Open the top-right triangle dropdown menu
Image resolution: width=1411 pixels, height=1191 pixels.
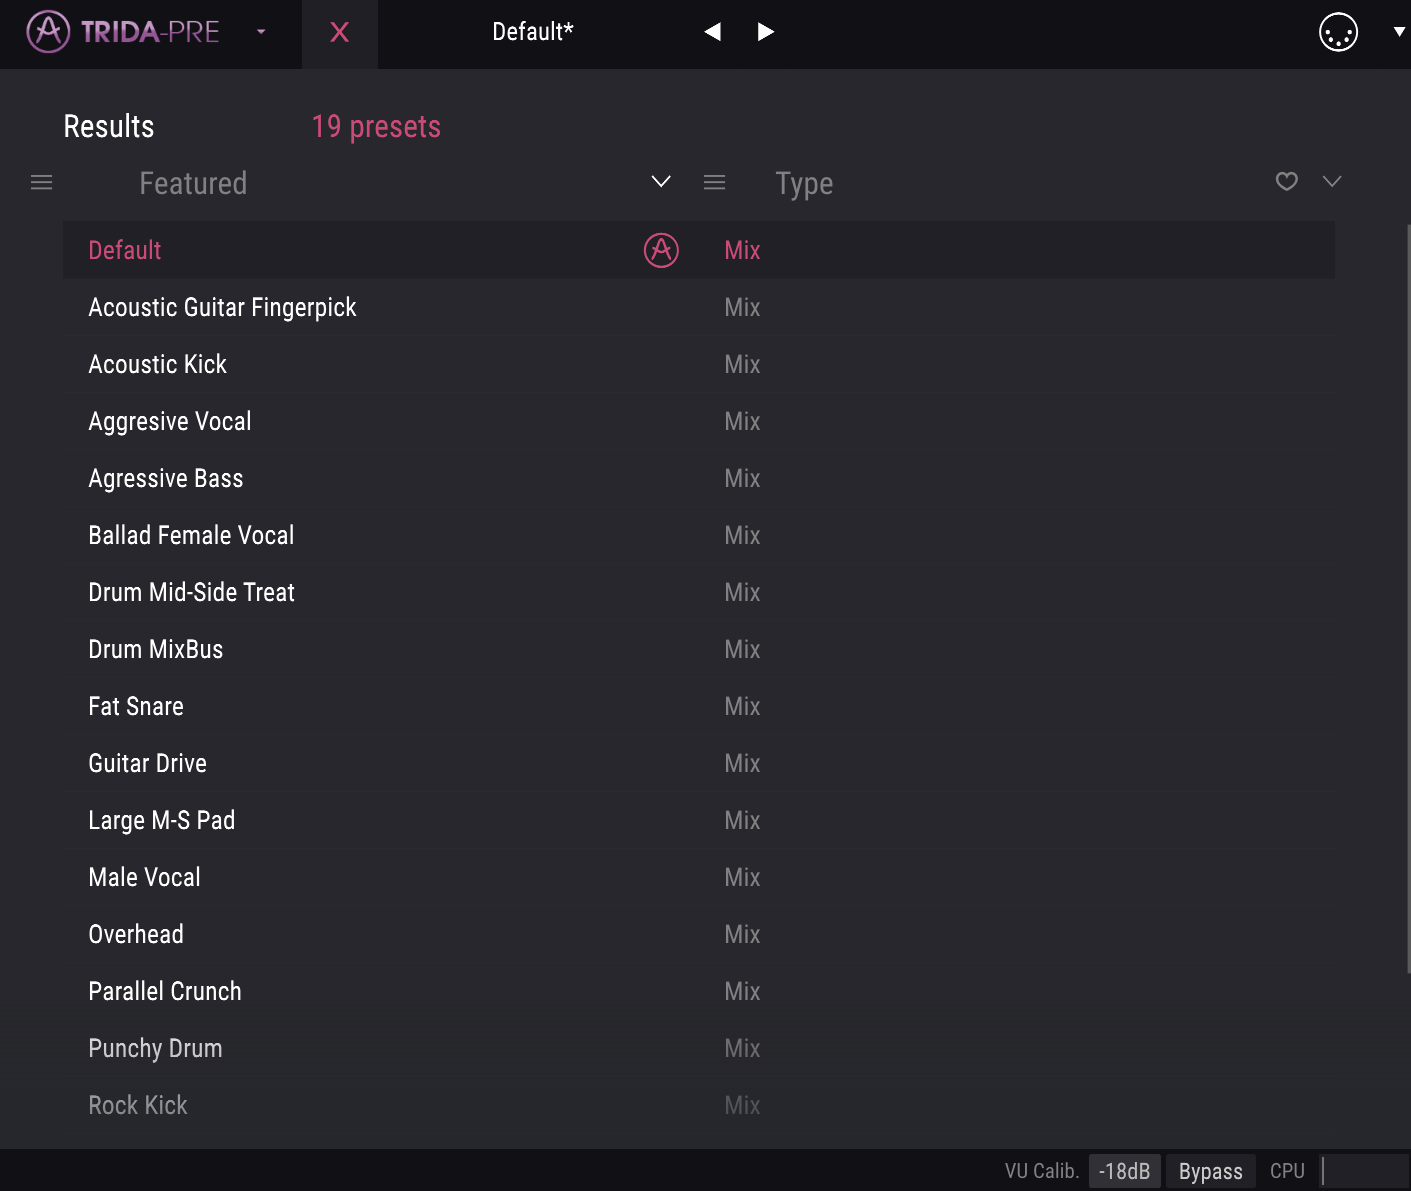coord(1399,31)
